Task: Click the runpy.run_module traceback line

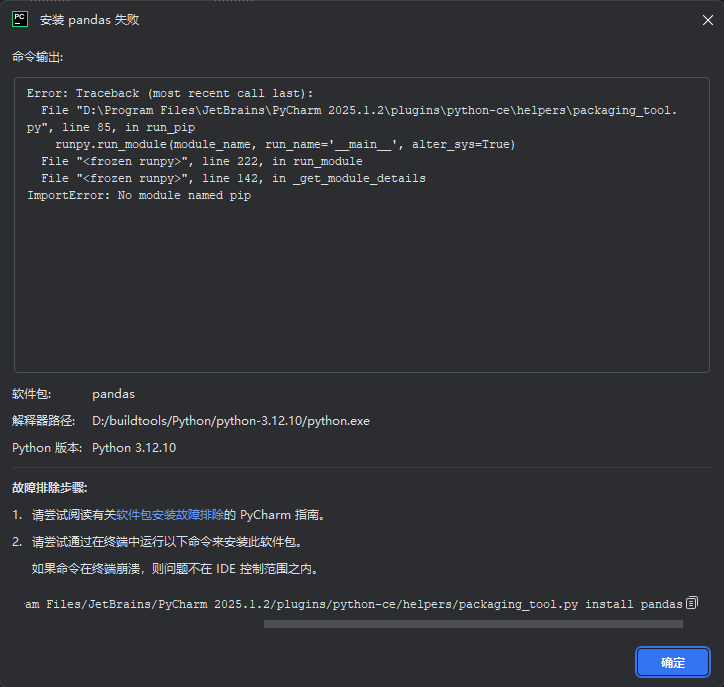Action: click(285, 145)
